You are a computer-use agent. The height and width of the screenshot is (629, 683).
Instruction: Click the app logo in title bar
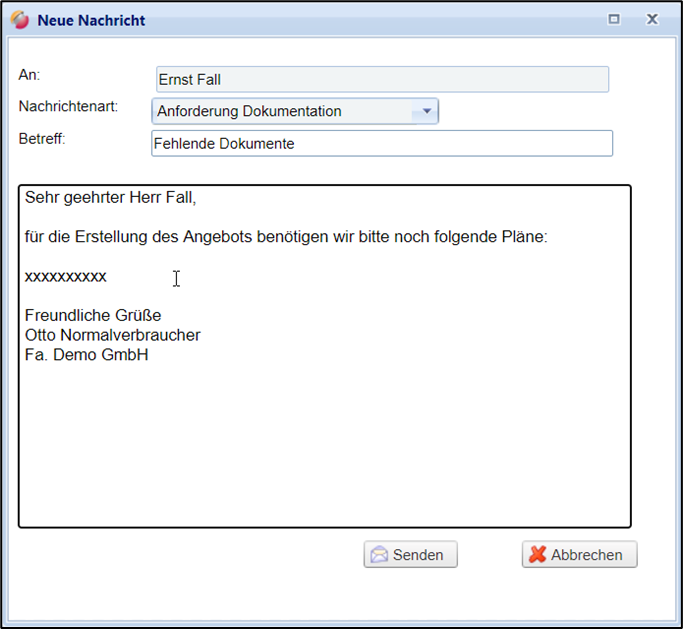click(x=20, y=20)
